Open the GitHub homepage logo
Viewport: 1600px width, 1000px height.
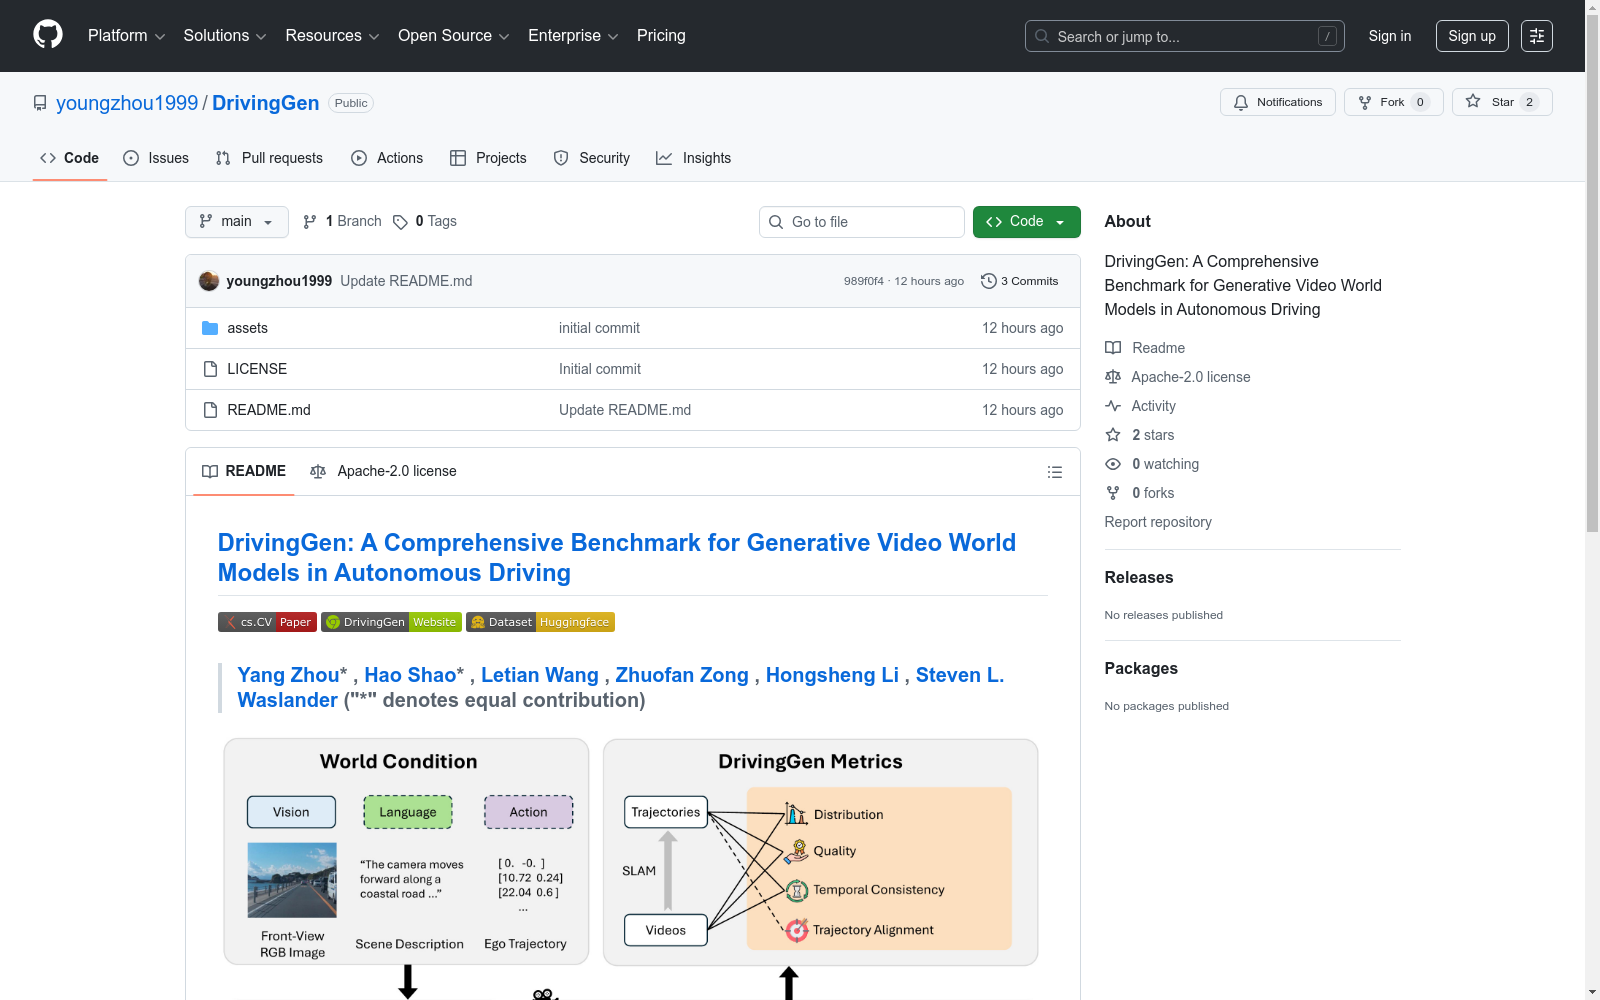tap(48, 35)
